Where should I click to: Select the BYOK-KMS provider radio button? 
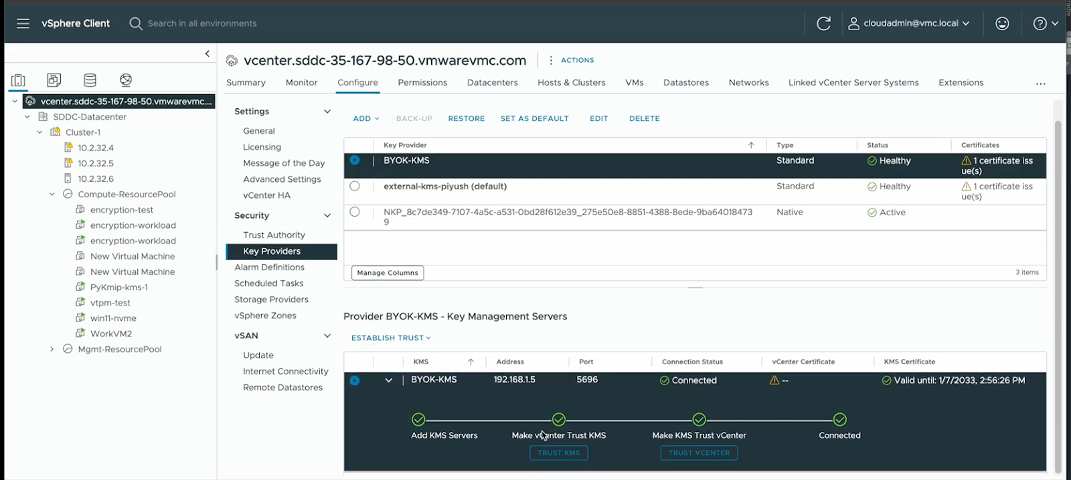[354, 160]
